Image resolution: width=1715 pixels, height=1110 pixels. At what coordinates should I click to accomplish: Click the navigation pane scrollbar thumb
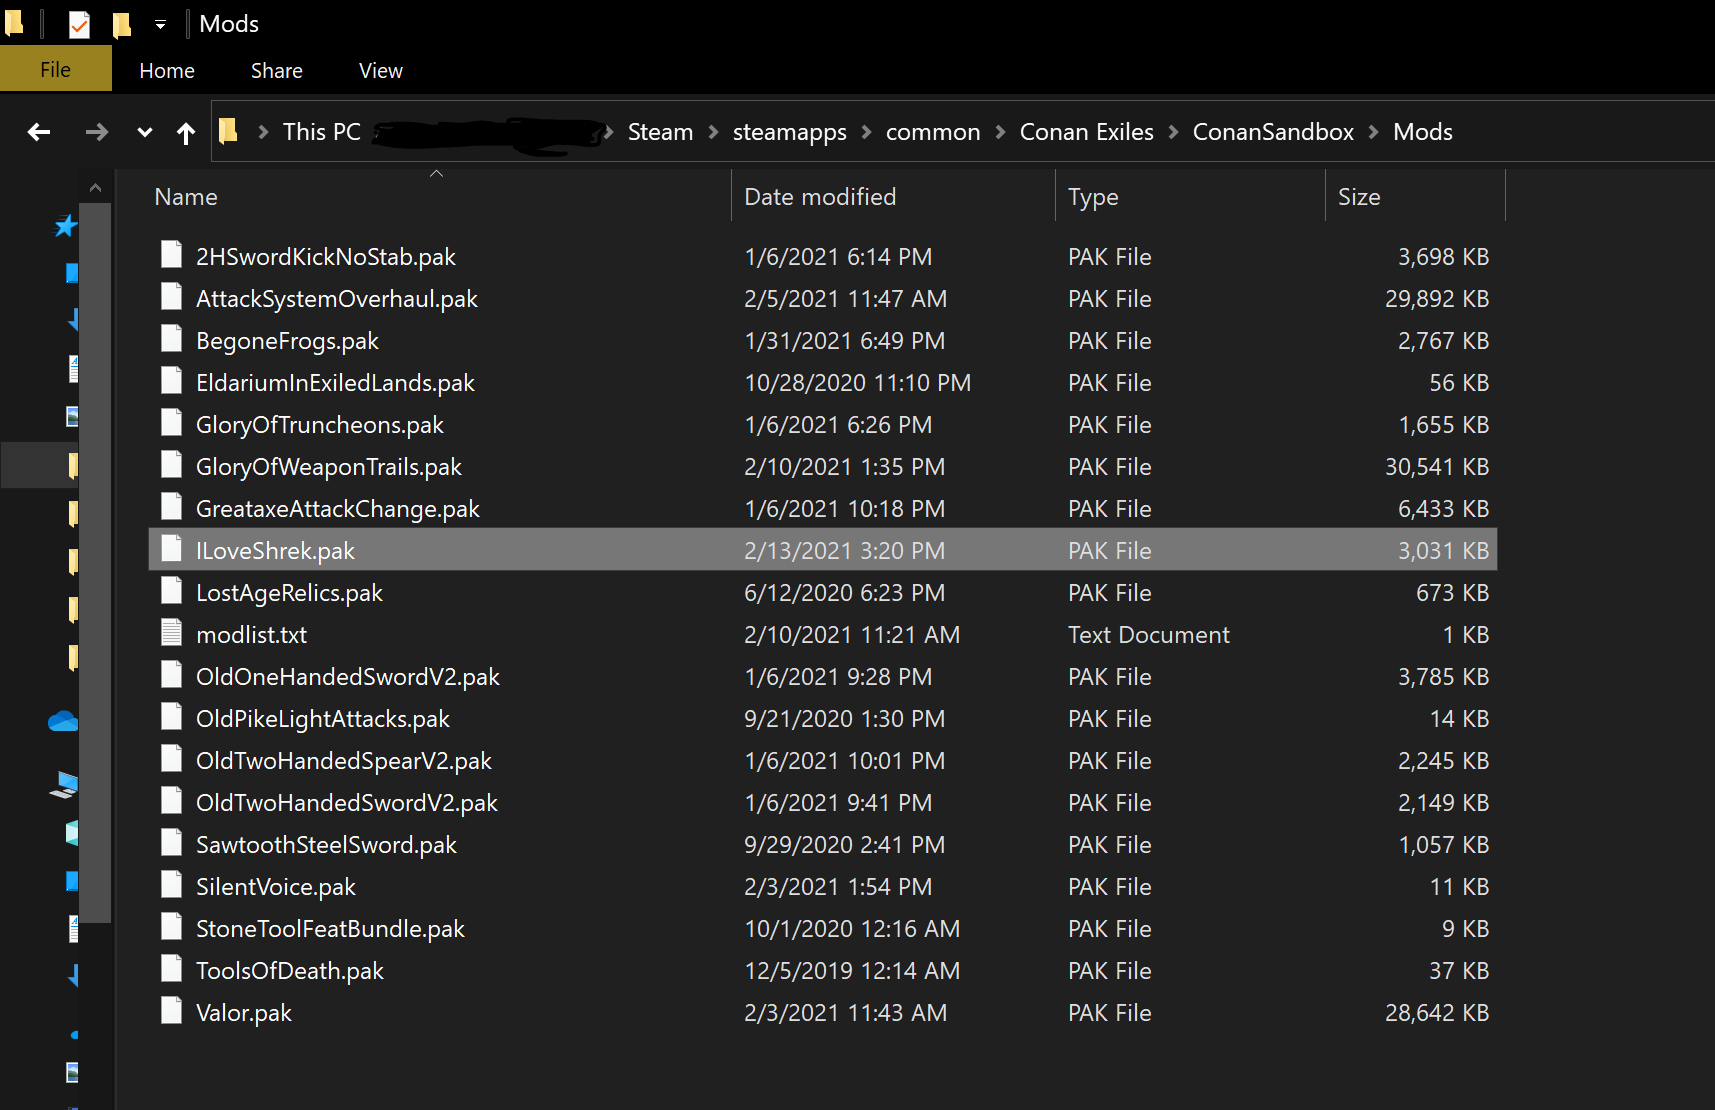(x=95, y=560)
